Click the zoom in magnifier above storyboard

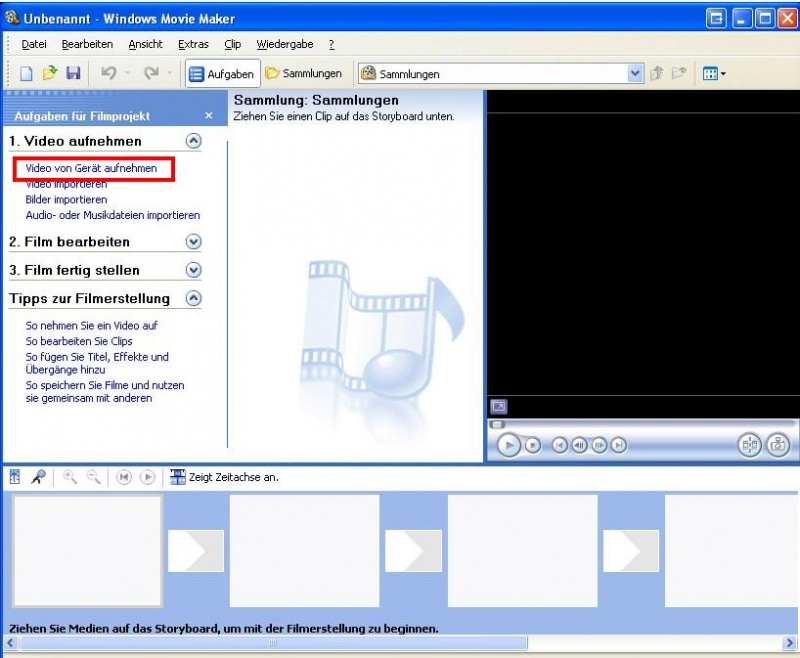point(70,477)
